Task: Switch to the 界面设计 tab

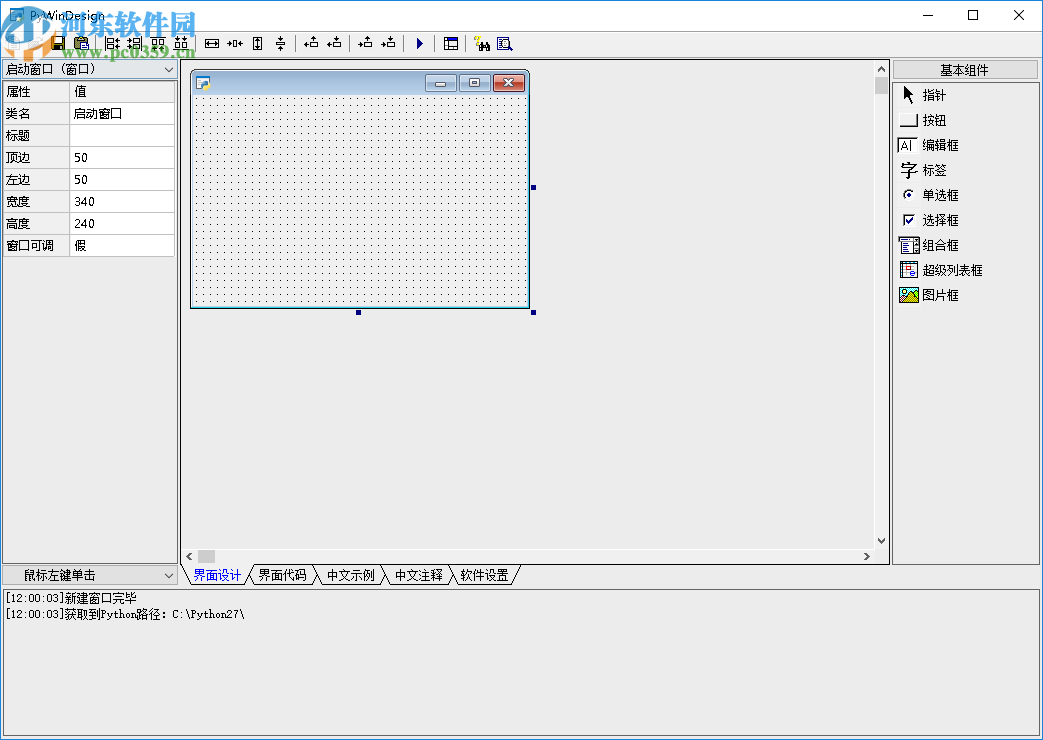Action: (x=217, y=575)
